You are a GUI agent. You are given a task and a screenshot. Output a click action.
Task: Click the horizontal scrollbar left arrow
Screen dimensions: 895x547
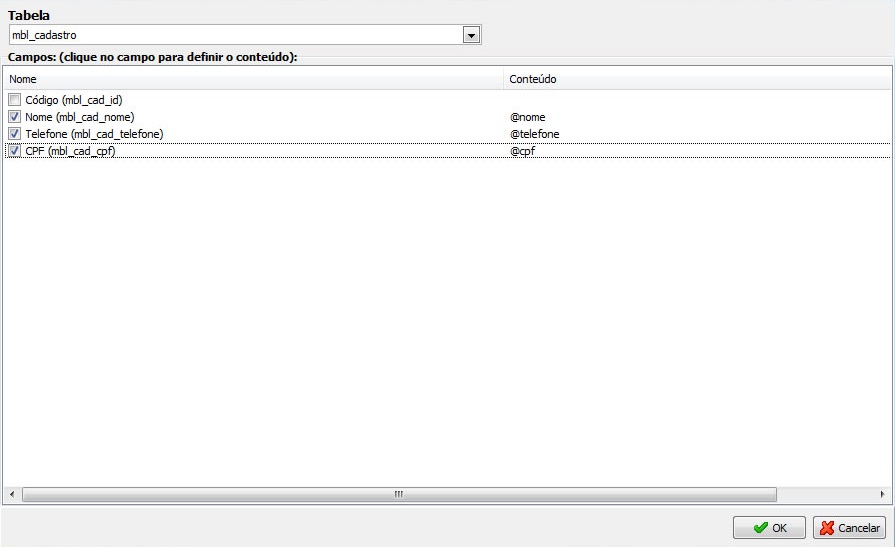point(11,494)
